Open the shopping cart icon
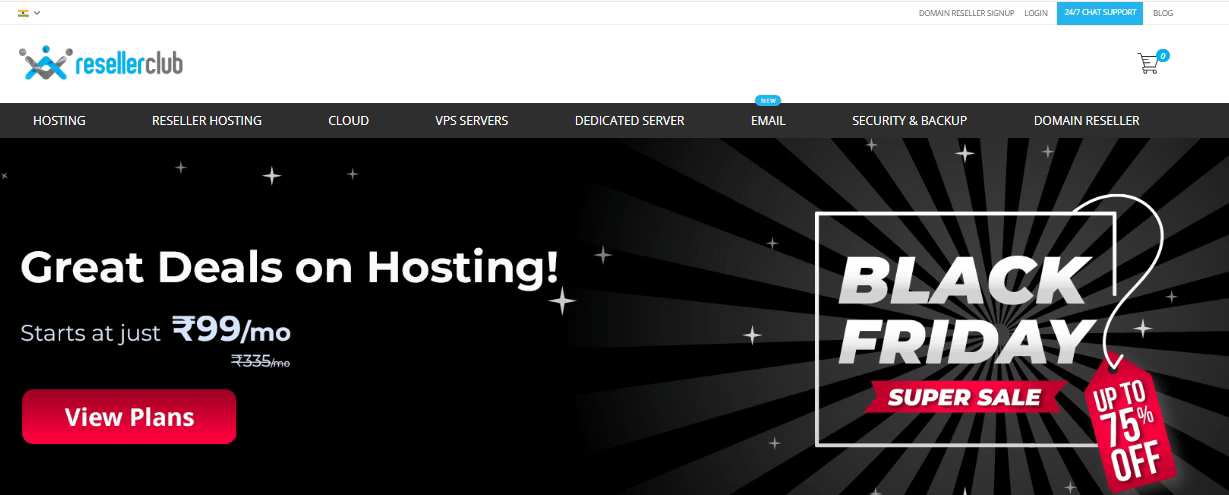This screenshot has width=1229, height=495. pyautogui.click(x=1148, y=64)
